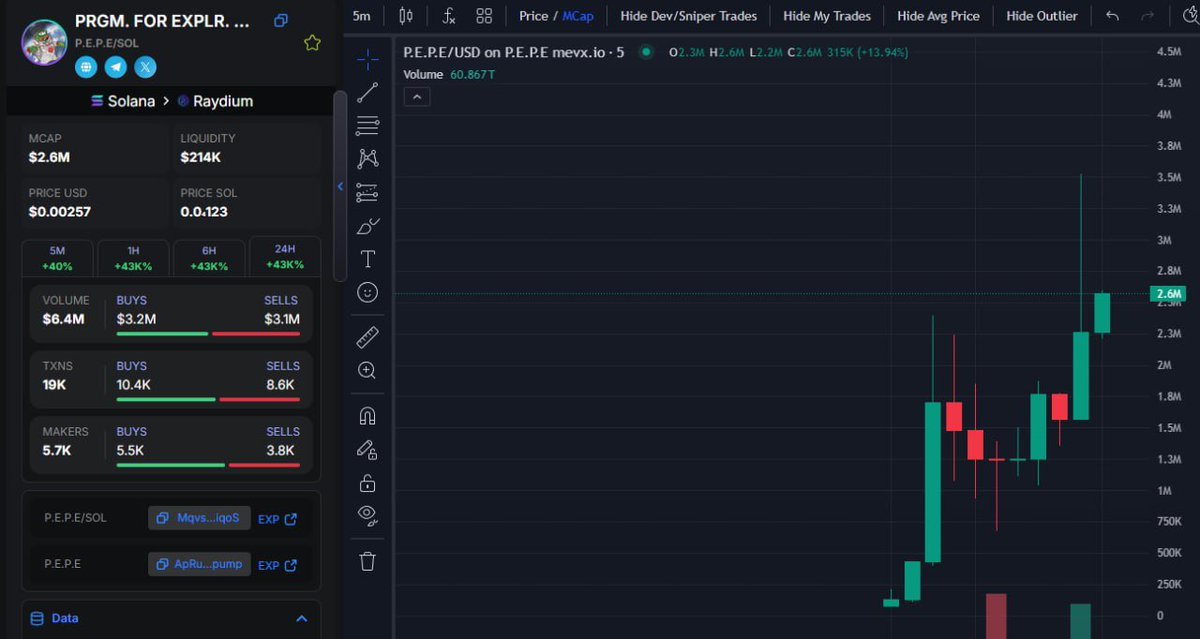Open the token X profile link
Image resolution: width=1200 pixels, height=639 pixels.
[x=146, y=67]
